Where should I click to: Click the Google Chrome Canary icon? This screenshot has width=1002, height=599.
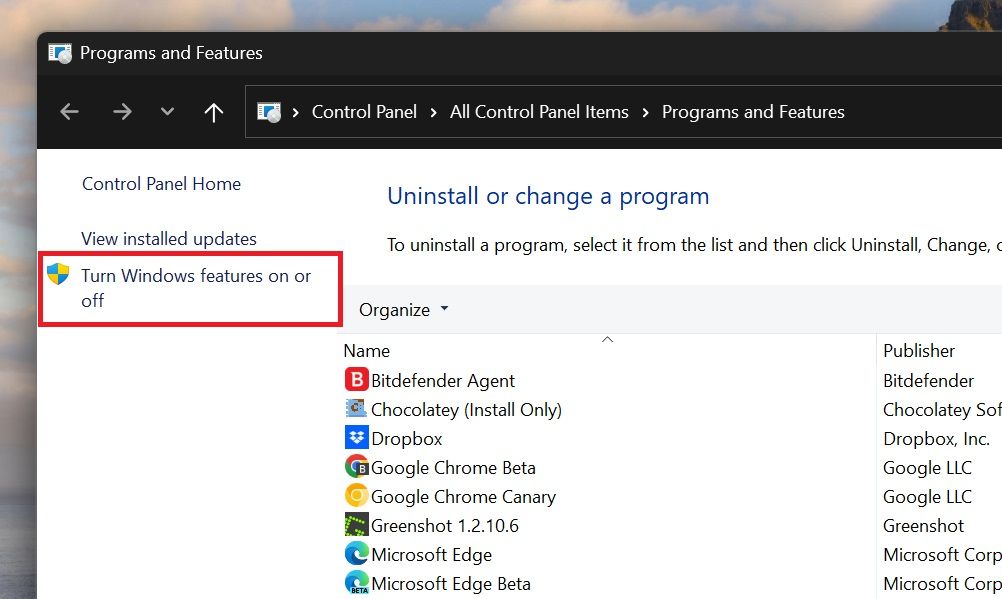(356, 496)
